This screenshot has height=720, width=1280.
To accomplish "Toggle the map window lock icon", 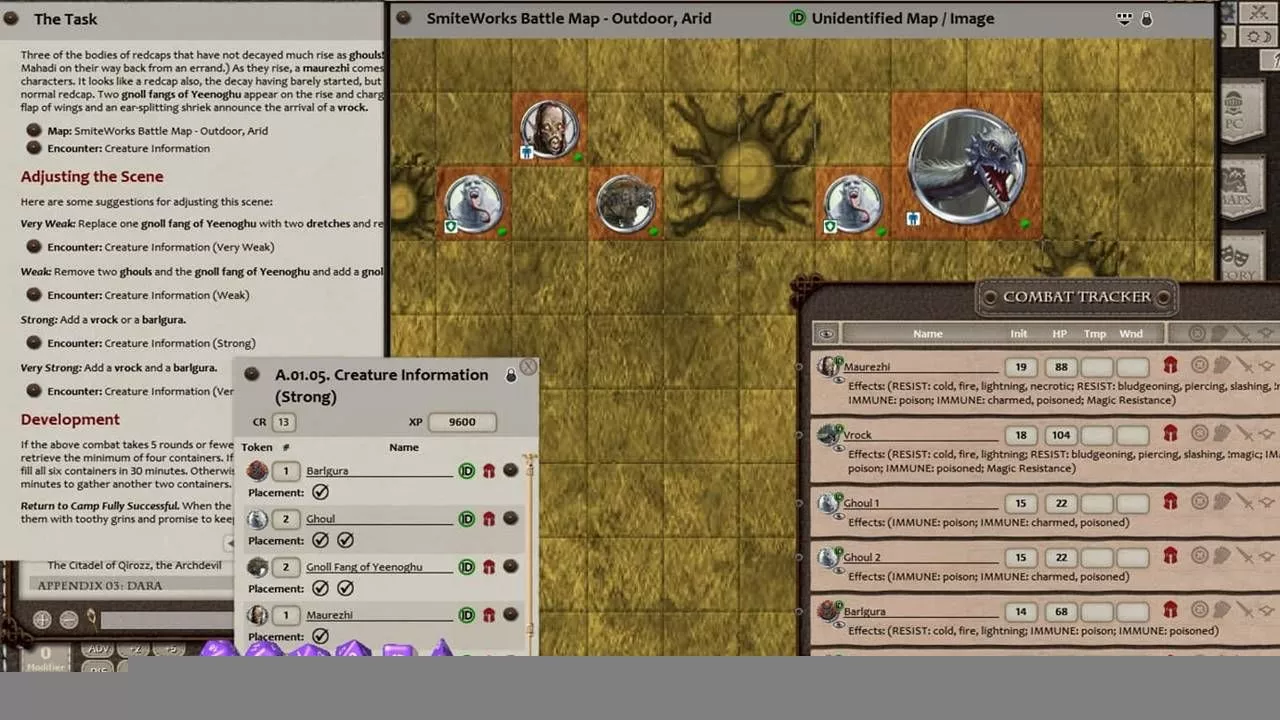I will [x=1147, y=18].
